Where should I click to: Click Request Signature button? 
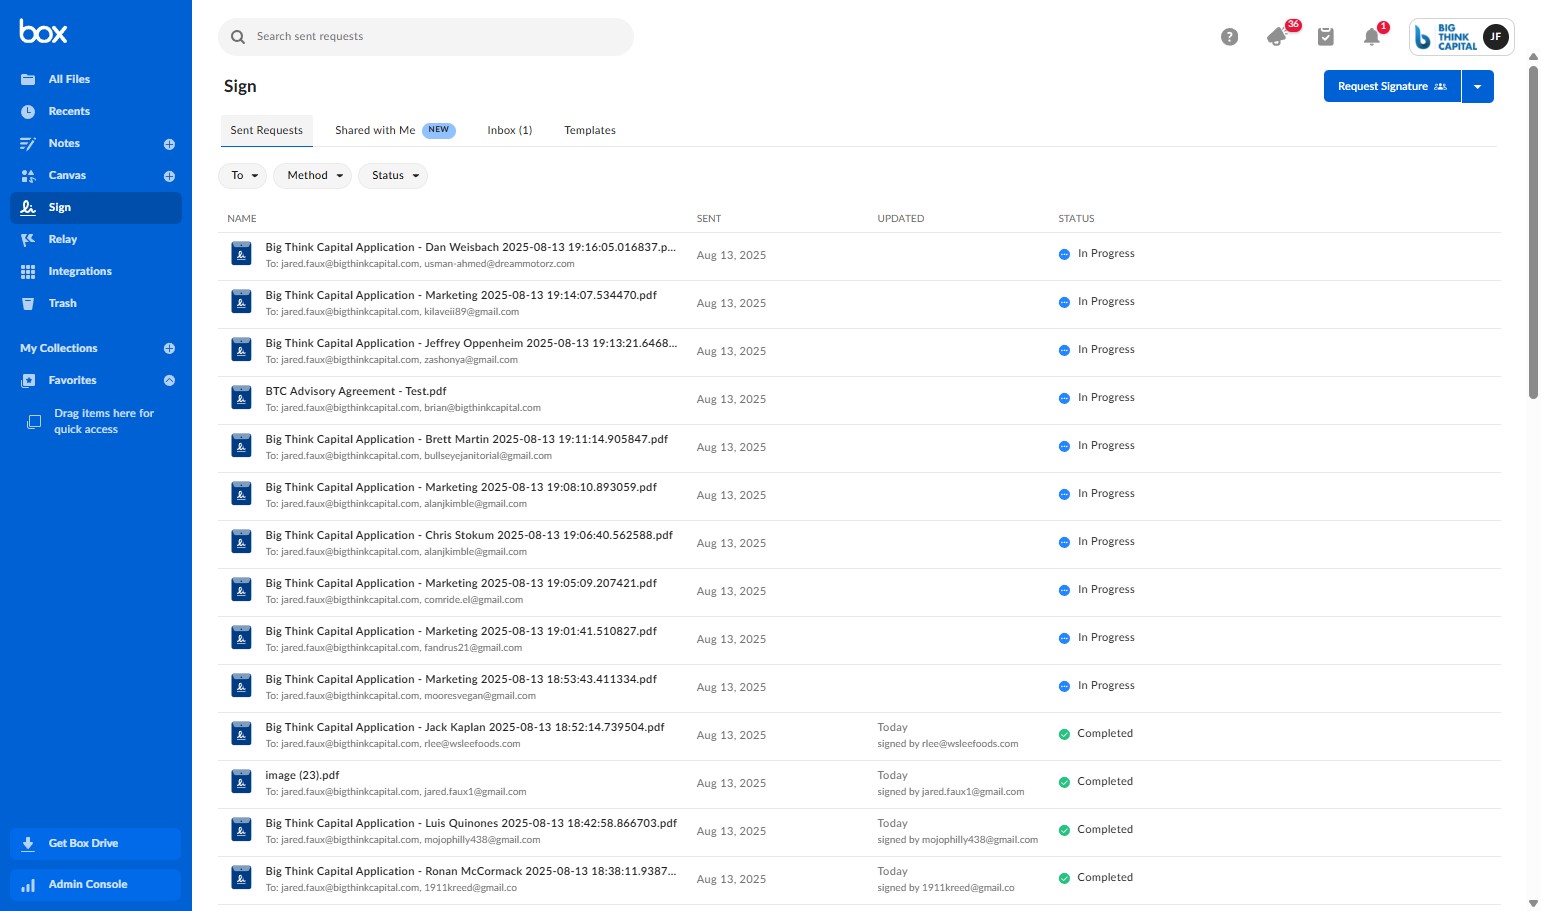click(1392, 86)
